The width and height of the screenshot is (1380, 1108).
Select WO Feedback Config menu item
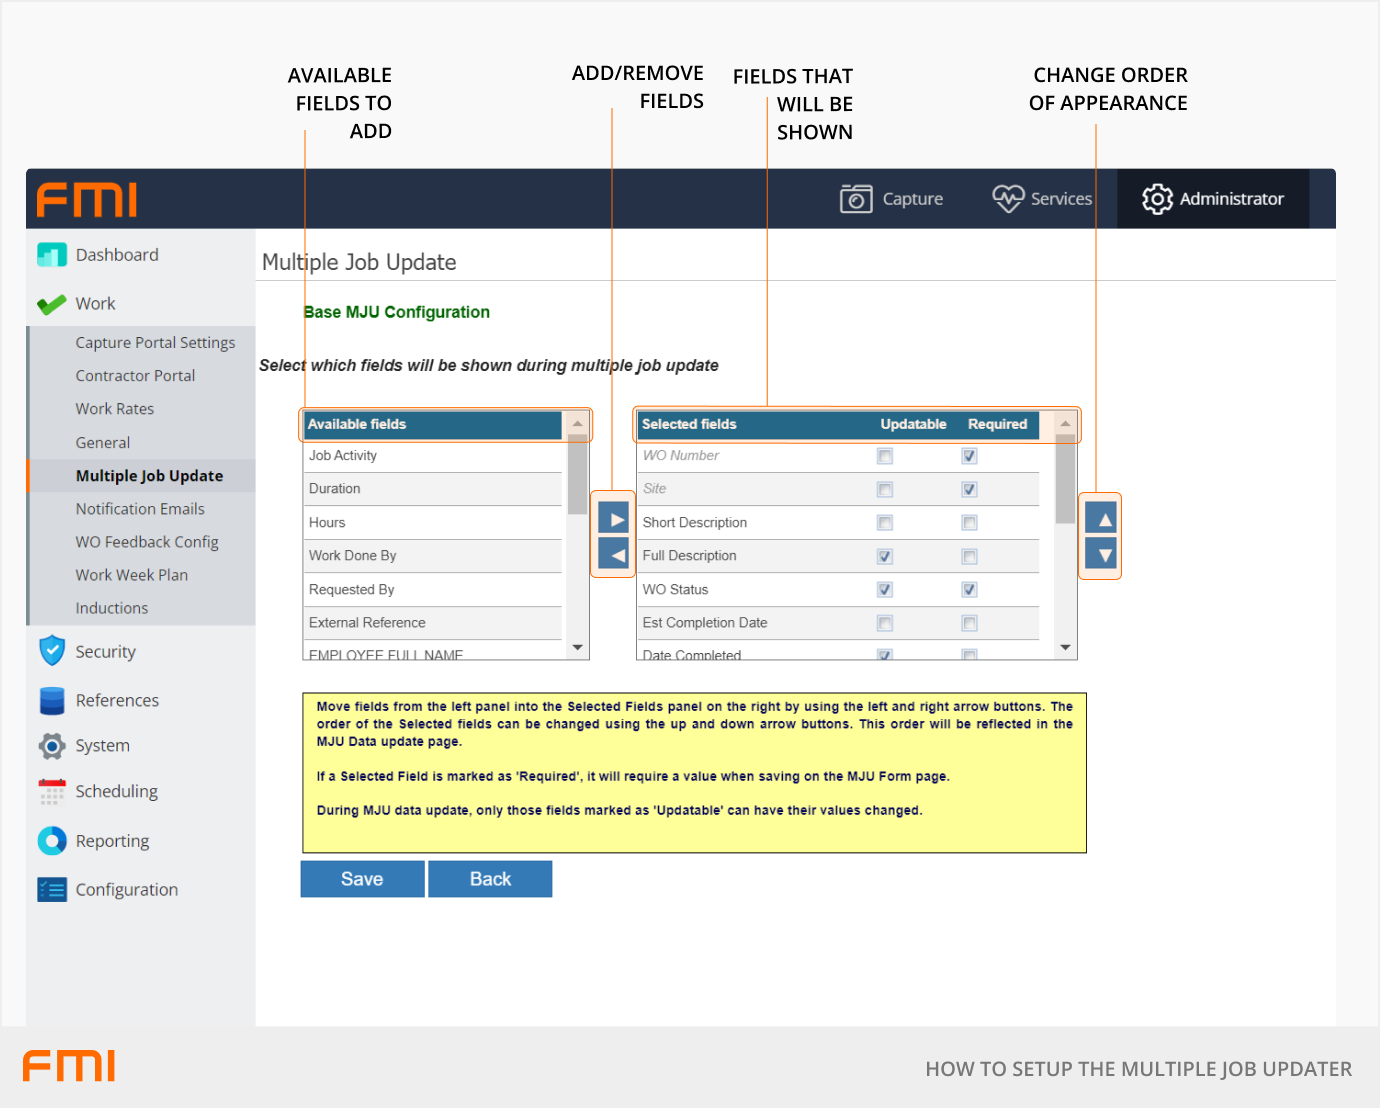click(x=147, y=542)
